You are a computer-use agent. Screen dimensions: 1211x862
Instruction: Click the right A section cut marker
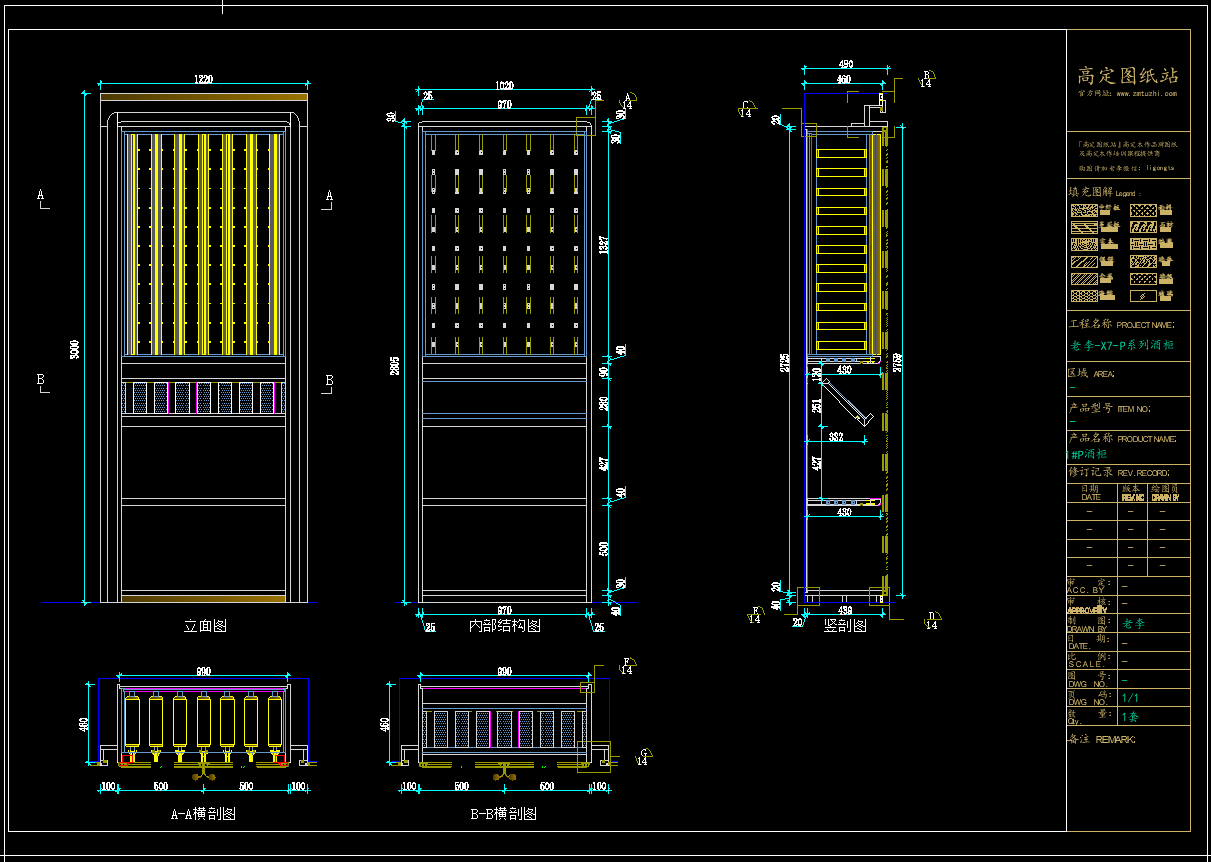coord(328,197)
